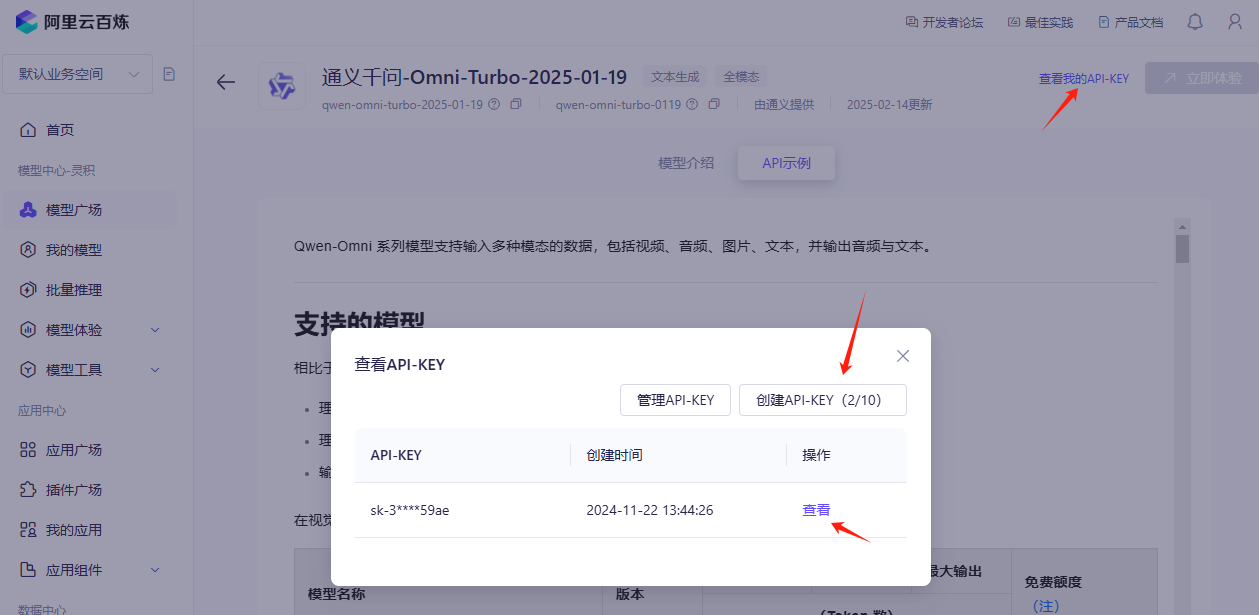Copy the model ID qwen-omni-turbo-0119

coord(714,104)
